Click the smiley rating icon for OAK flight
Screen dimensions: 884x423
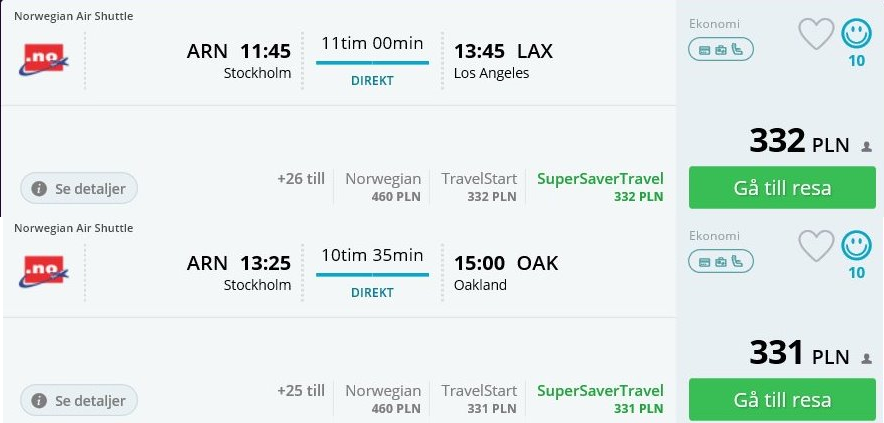[856, 245]
